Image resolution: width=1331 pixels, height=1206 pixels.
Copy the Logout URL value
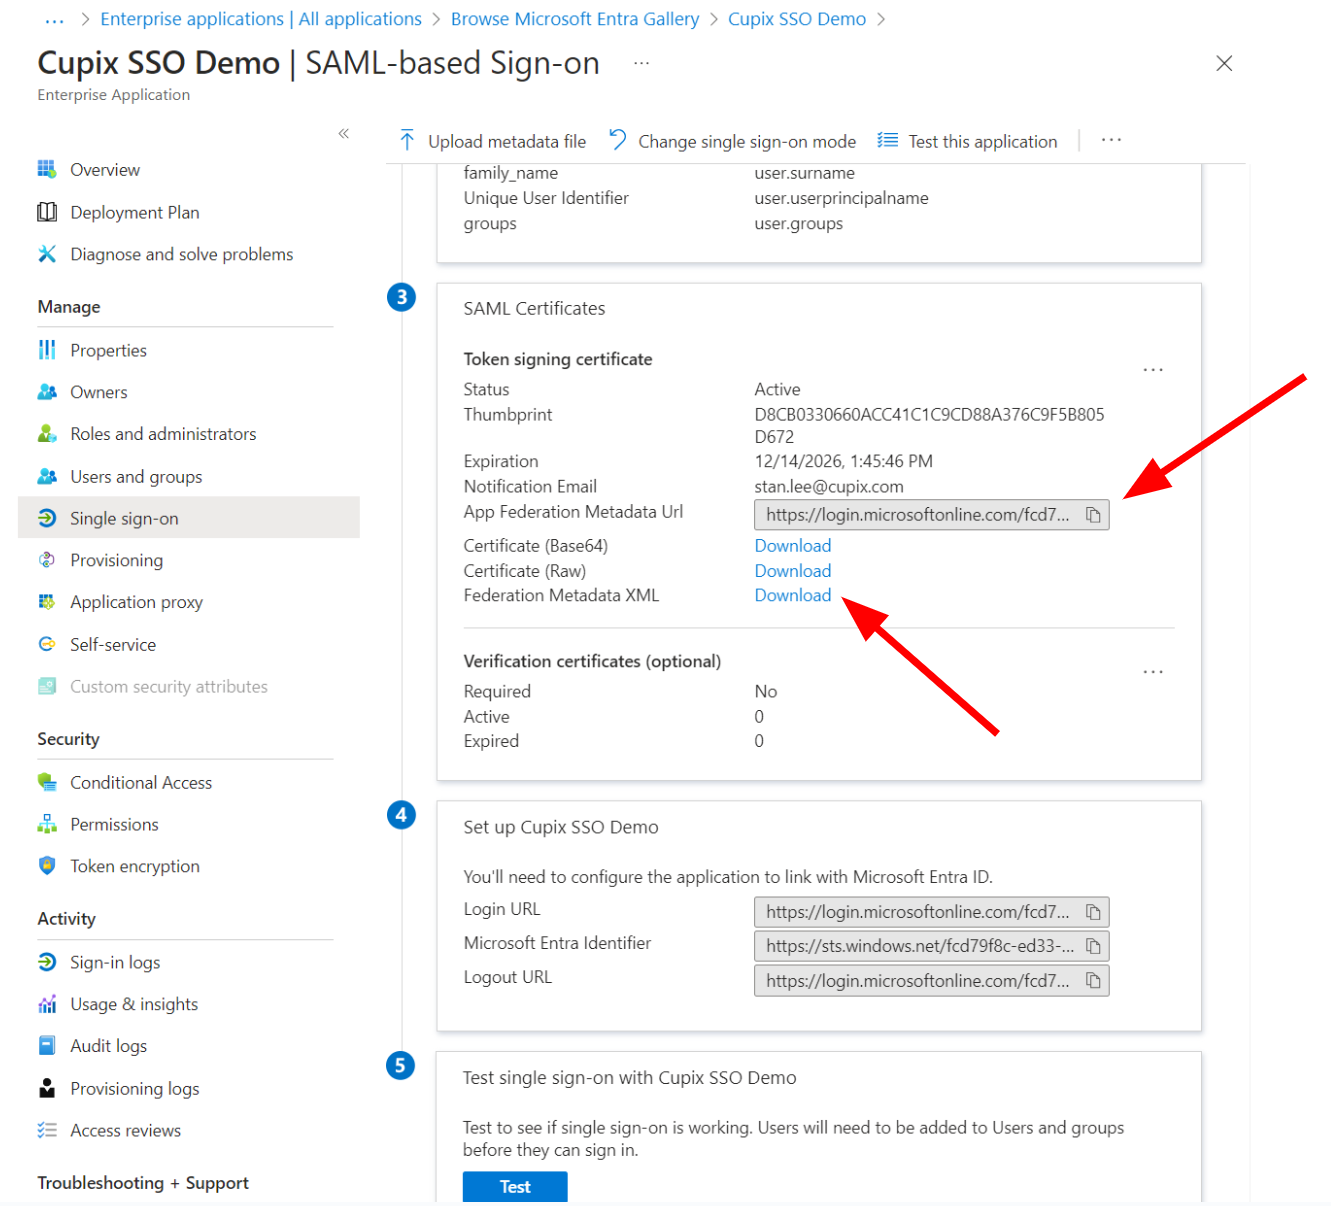tap(1093, 981)
